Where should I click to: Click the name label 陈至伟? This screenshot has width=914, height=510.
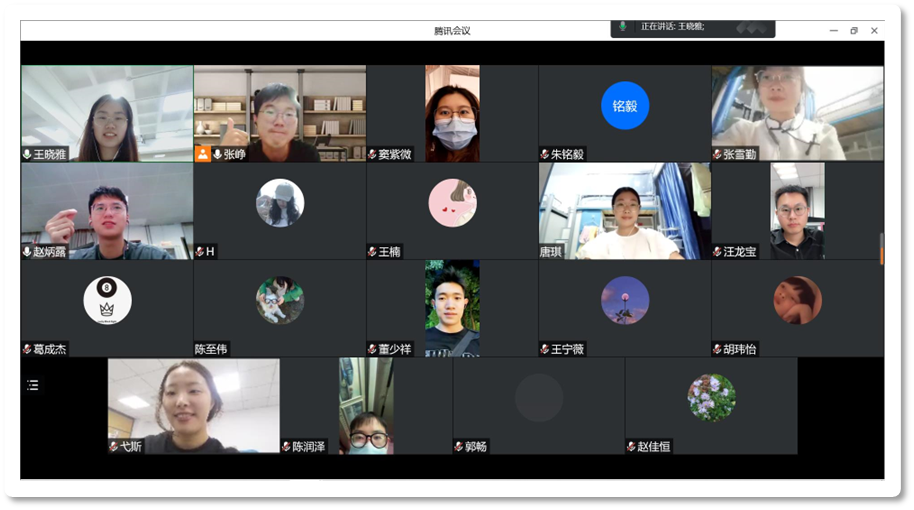(212, 350)
